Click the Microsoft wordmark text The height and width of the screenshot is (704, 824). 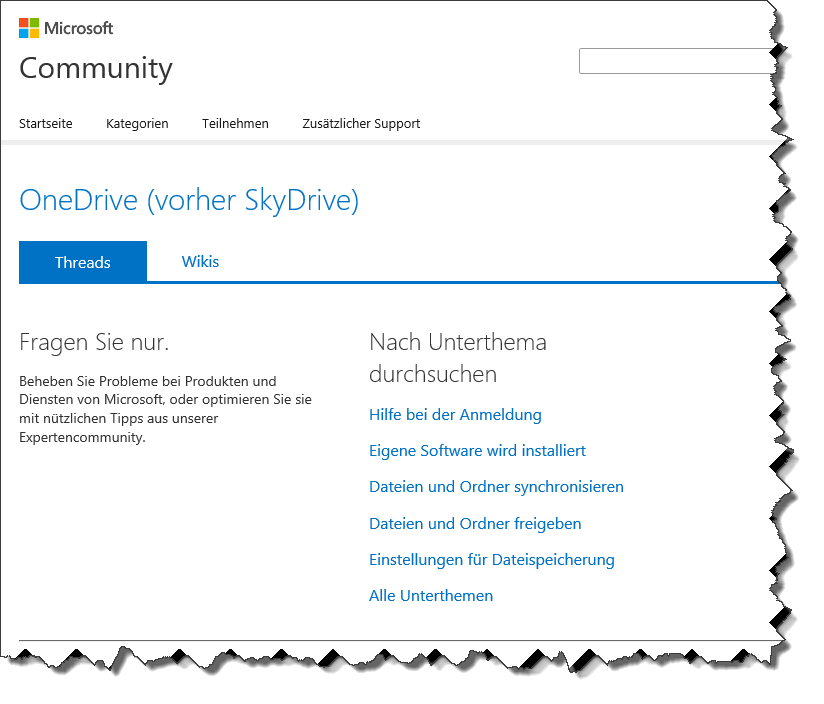tap(78, 28)
